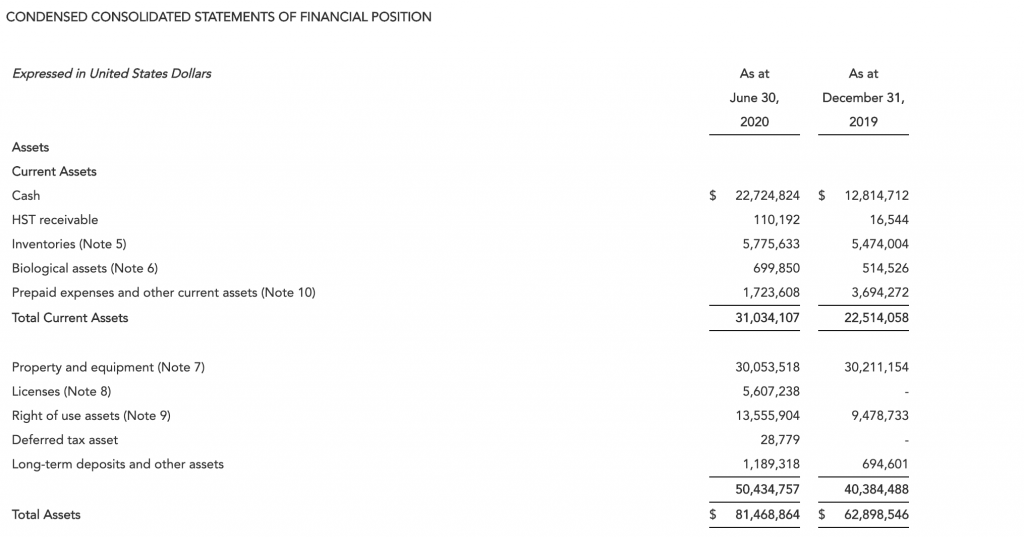1024x537 pixels.
Task: Click the December 31, 2019 column header
Action: 863,98
